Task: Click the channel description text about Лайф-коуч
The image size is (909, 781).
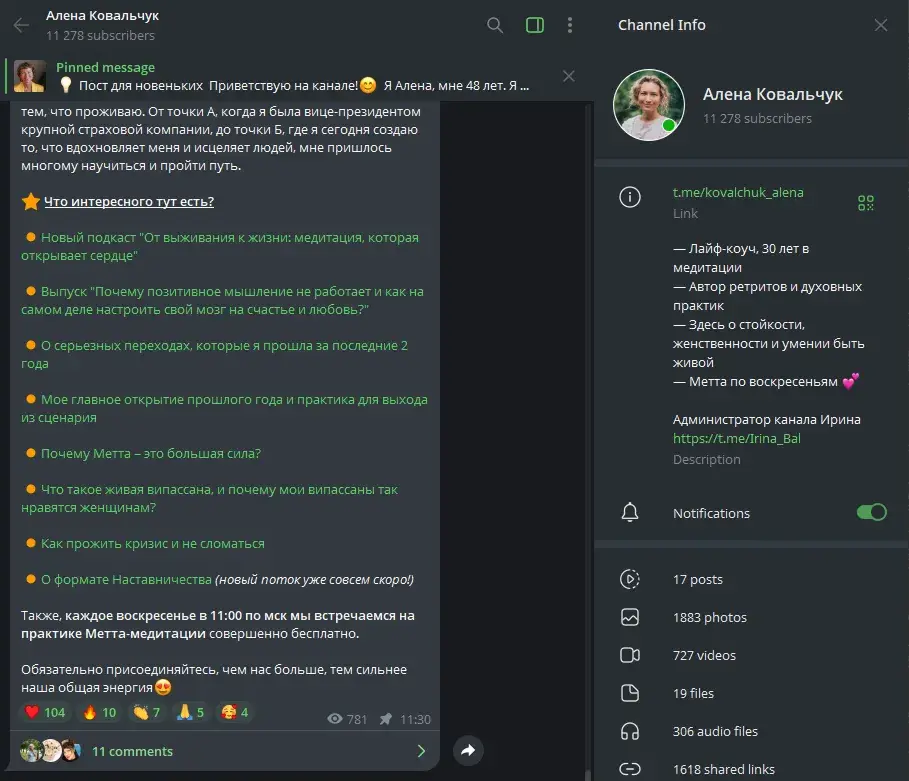Action: point(768,315)
